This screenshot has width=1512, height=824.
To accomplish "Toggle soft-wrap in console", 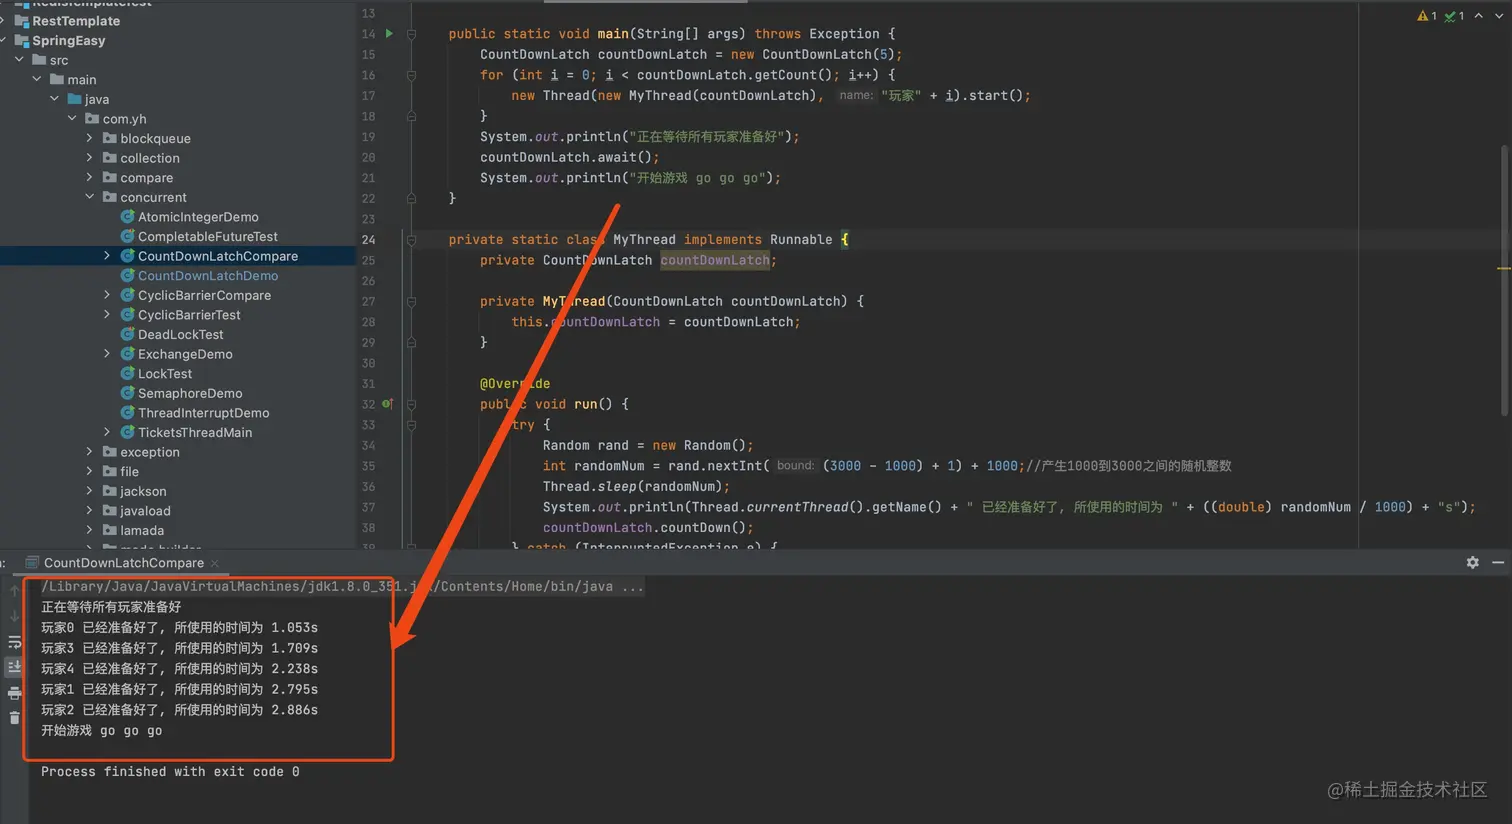I will click(x=14, y=642).
